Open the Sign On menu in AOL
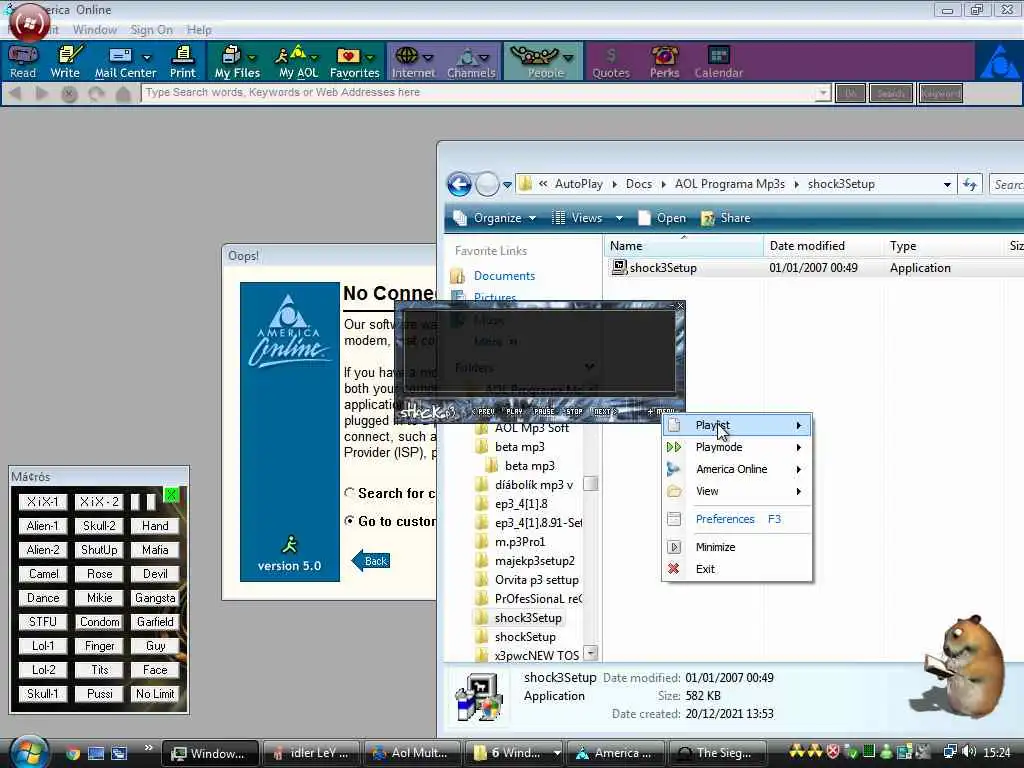Viewport: 1024px width, 768px height. tap(152, 30)
